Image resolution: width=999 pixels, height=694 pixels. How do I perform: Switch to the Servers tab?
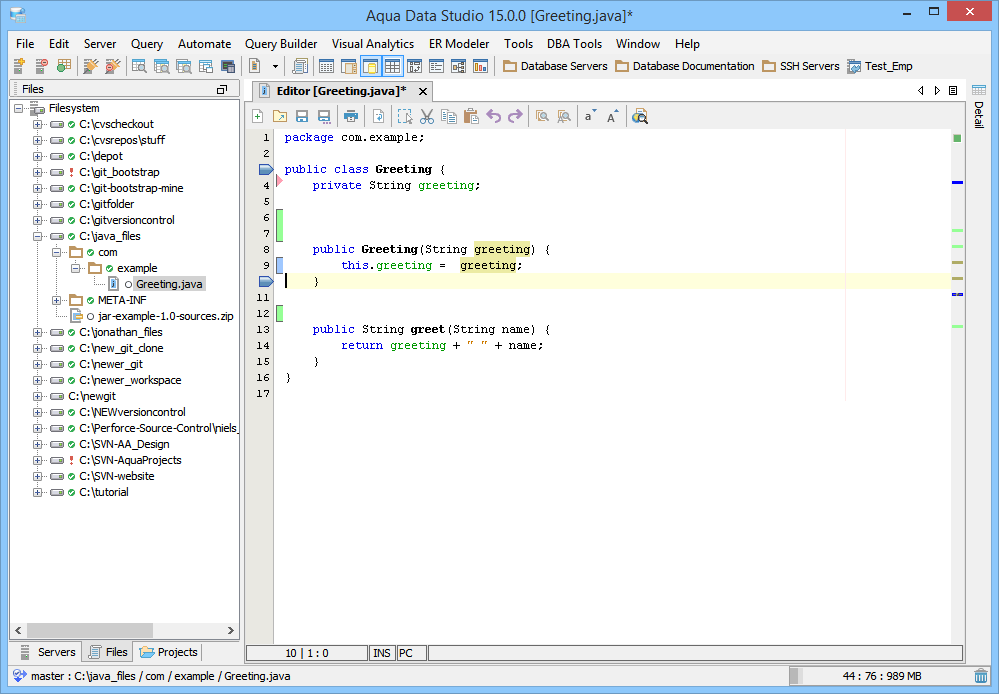coord(47,652)
